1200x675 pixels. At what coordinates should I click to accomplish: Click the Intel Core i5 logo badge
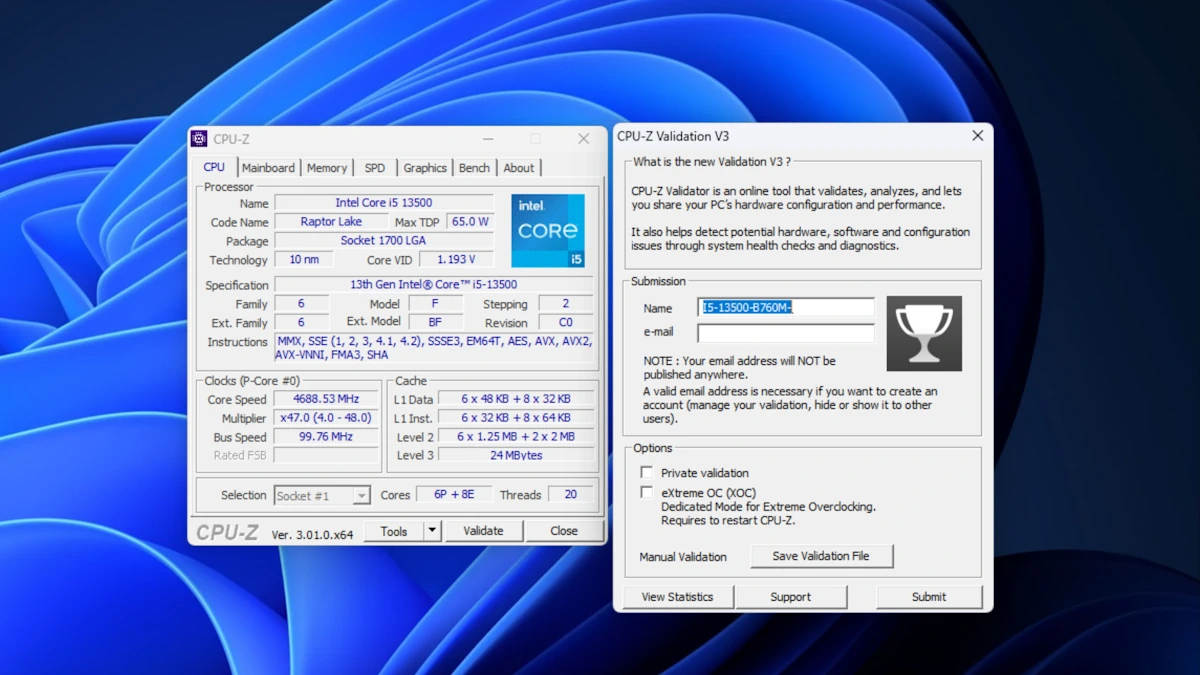(548, 231)
